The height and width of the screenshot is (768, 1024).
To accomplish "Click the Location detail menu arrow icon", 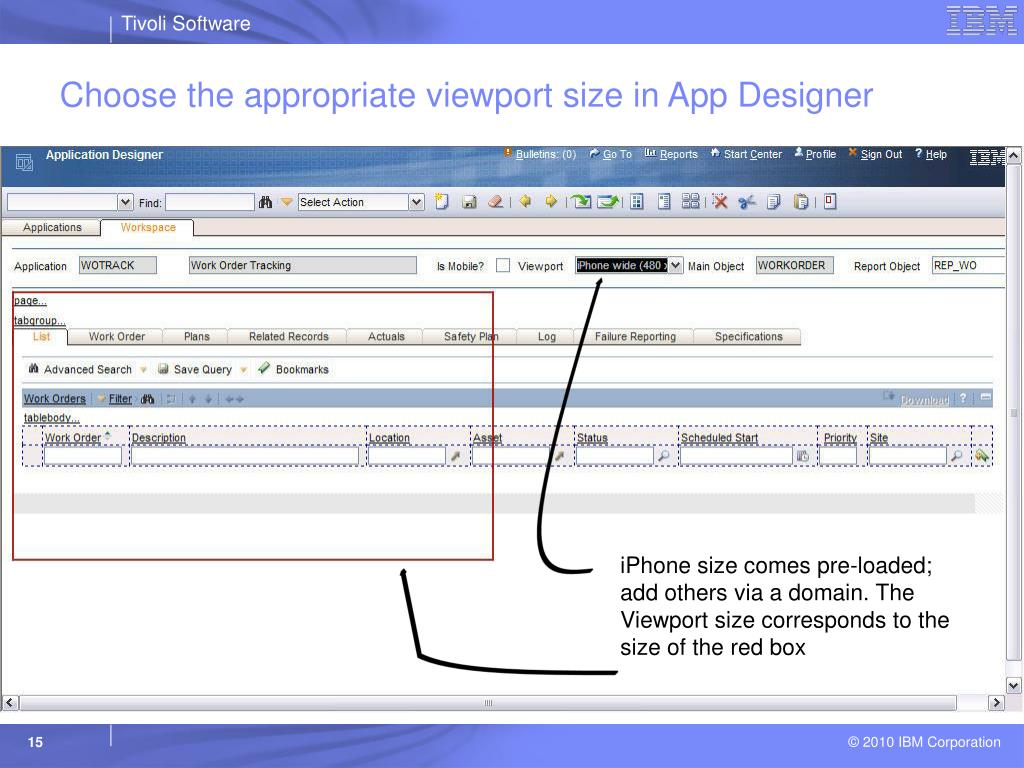I will (x=456, y=456).
